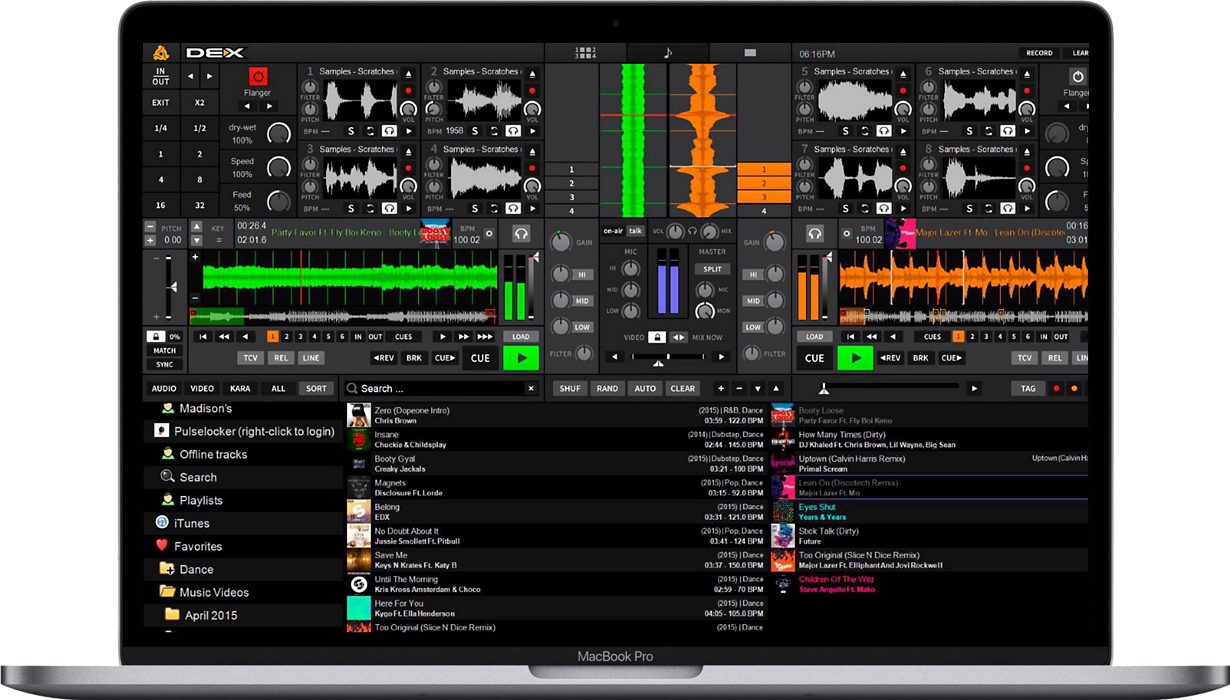Viewport: 1230px width, 700px height.
Task: Click the loop icon on sample slot 3
Action: point(370,209)
